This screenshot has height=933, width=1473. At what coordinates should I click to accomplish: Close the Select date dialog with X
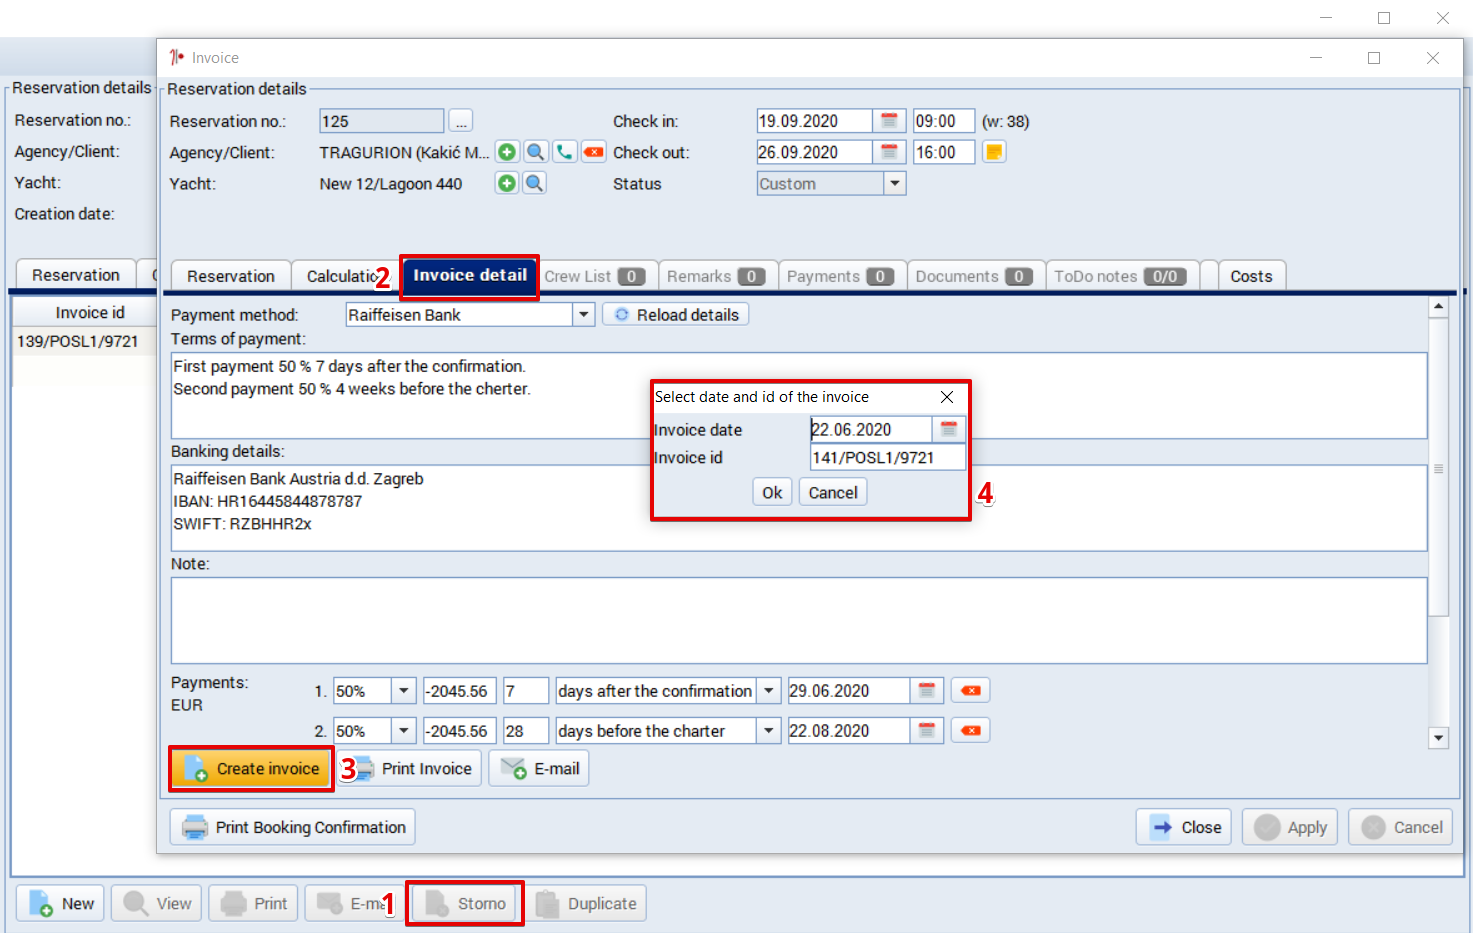point(947,397)
